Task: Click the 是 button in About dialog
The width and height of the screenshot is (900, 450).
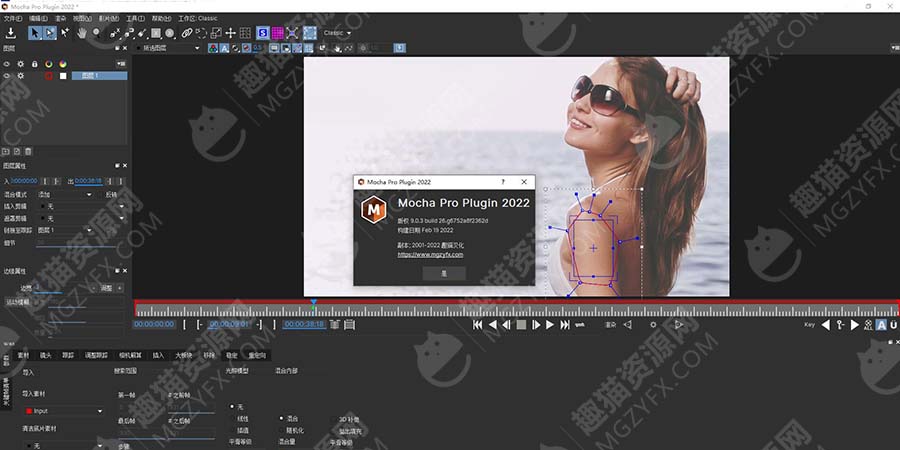Action: (x=444, y=274)
